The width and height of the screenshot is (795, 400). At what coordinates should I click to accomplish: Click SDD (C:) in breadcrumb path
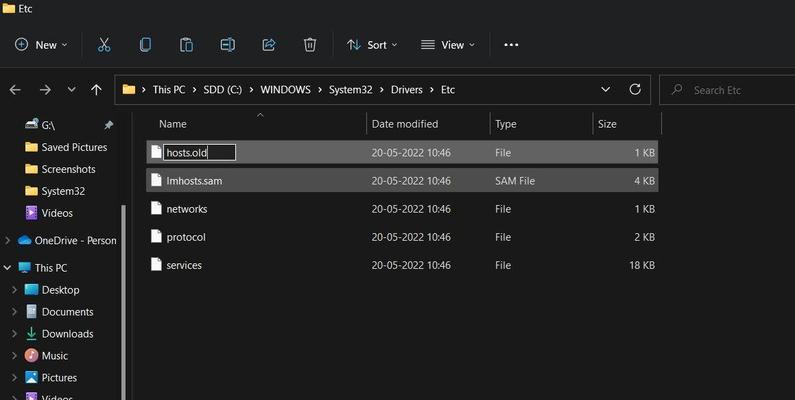[x=223, y=90]
